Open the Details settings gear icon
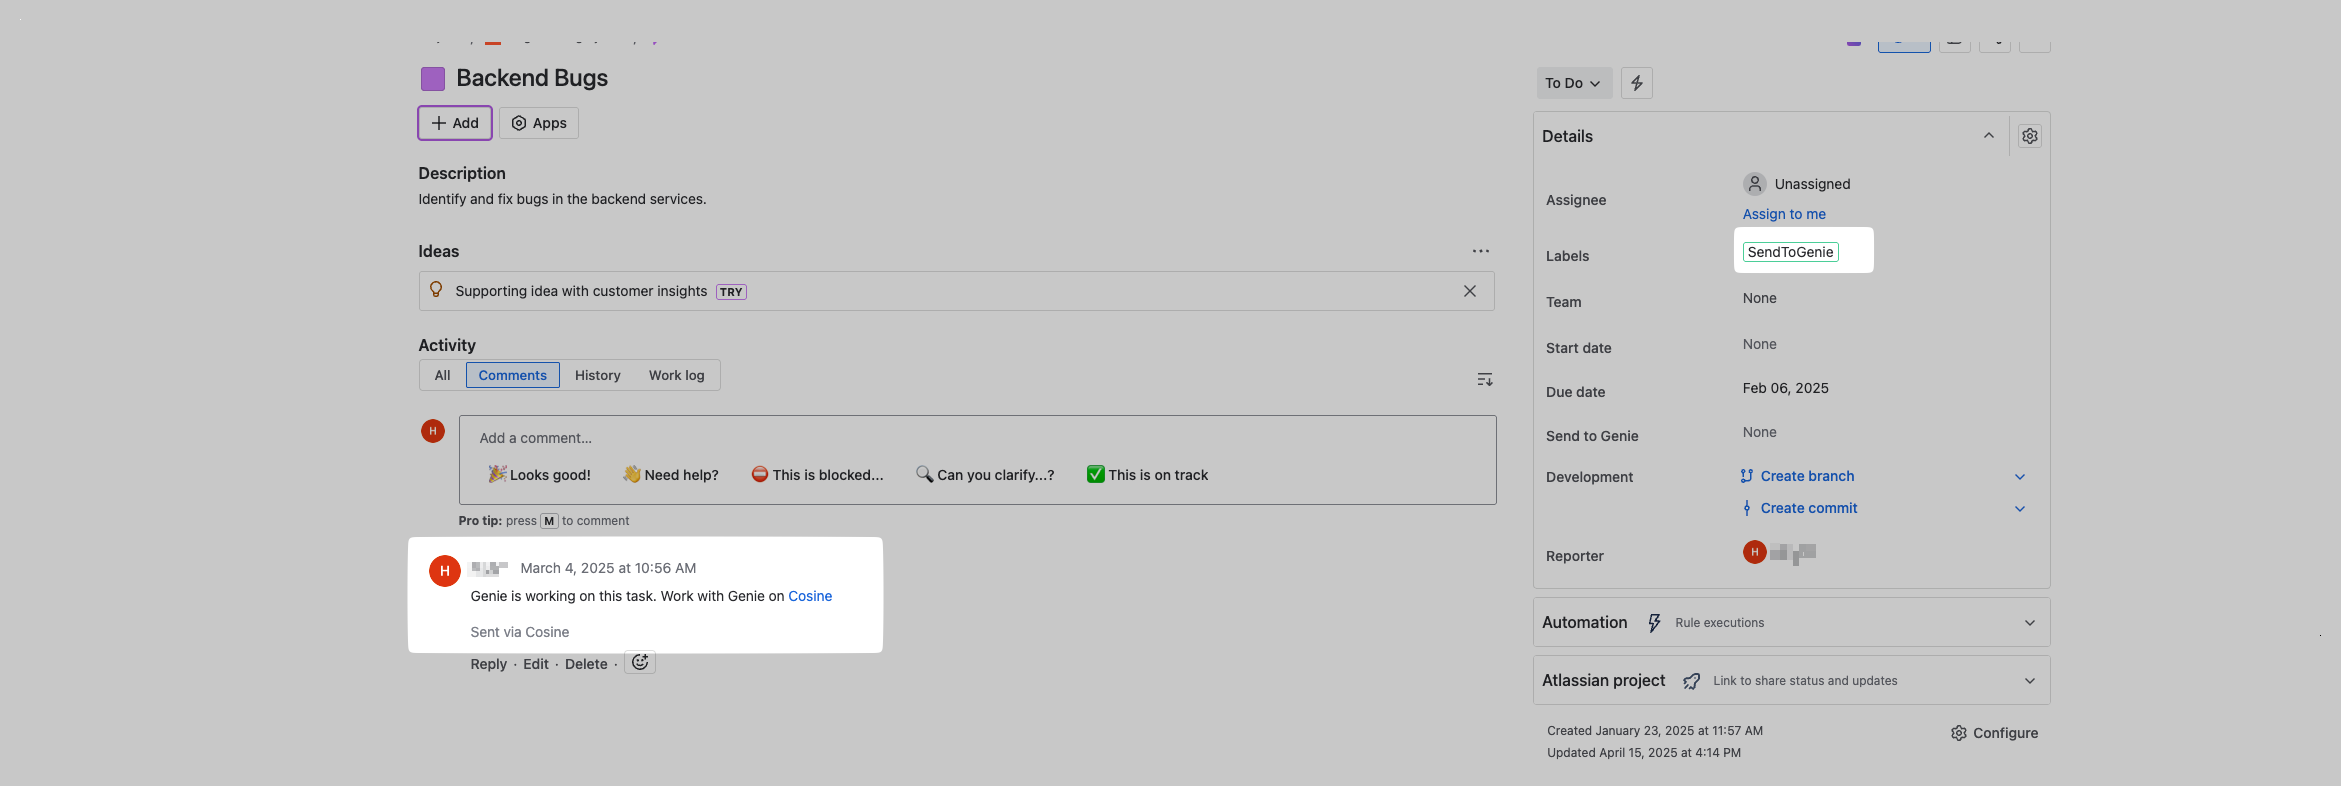The image size is (2341, 786). tap(2029, 136)
